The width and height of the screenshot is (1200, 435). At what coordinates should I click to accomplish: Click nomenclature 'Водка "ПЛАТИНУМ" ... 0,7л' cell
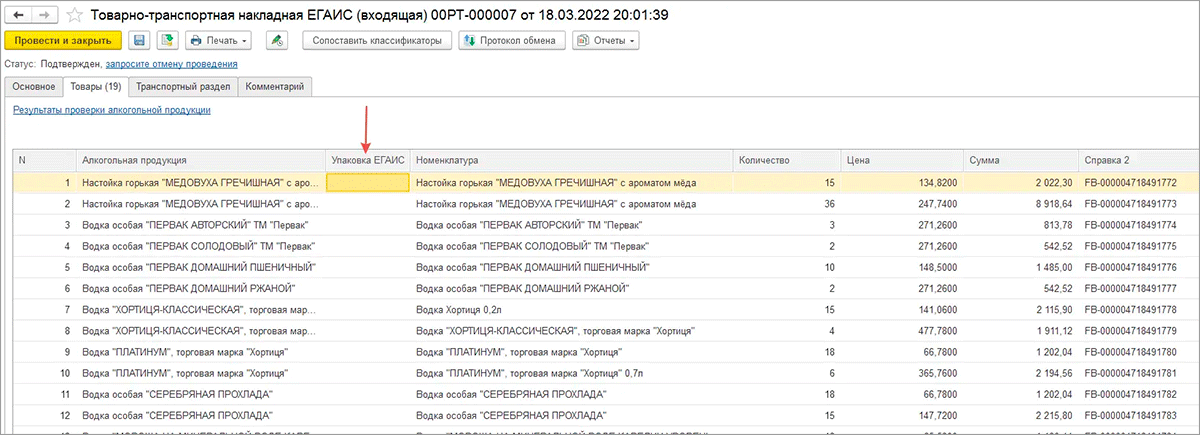pos(571,372)
